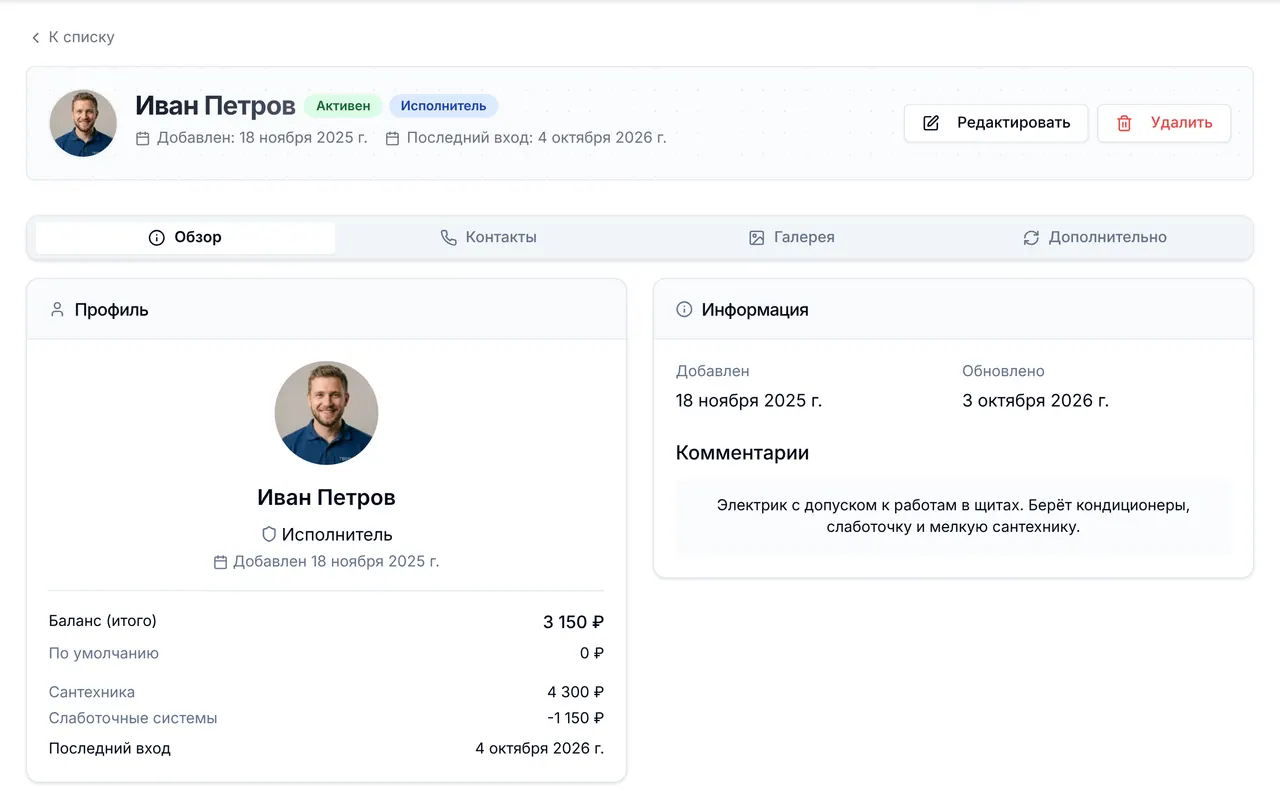The image size is (1280, 800).
Task: Click the back chevron beside К списку
Action: (36, 37)
